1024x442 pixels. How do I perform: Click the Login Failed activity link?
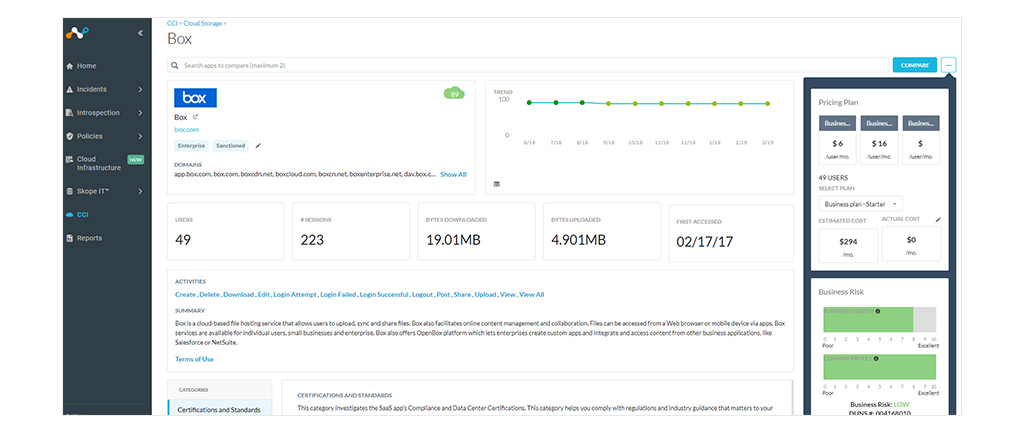point(338,294)
